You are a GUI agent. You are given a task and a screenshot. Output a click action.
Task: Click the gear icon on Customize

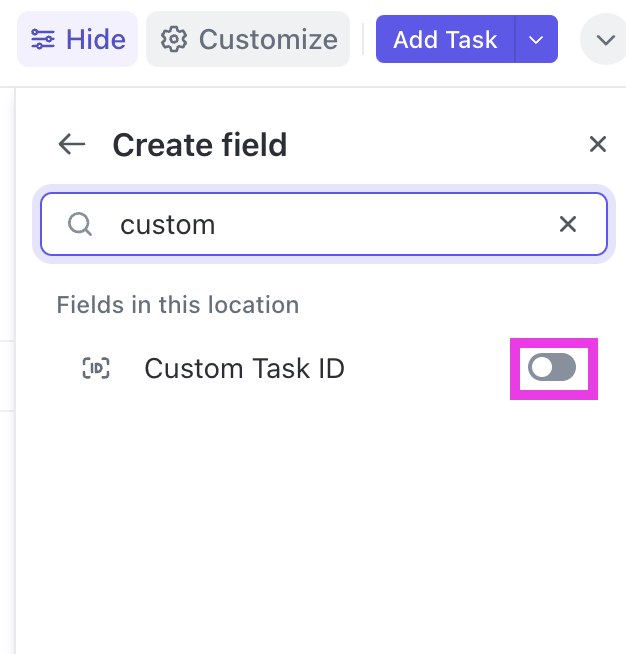click(175, 40)
